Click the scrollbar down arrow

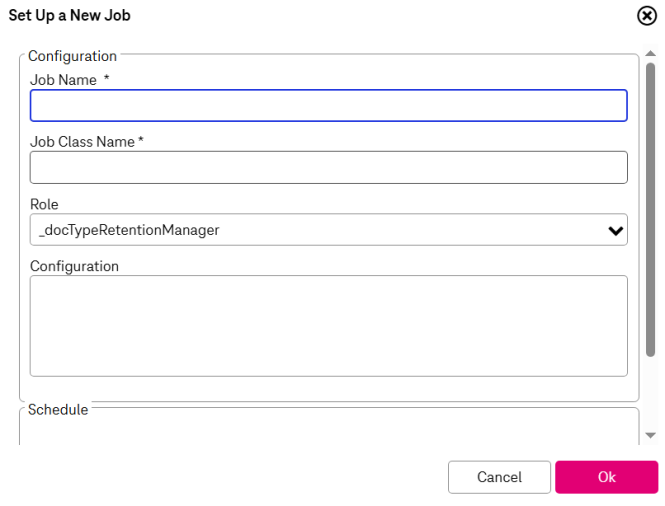[650, 435]
